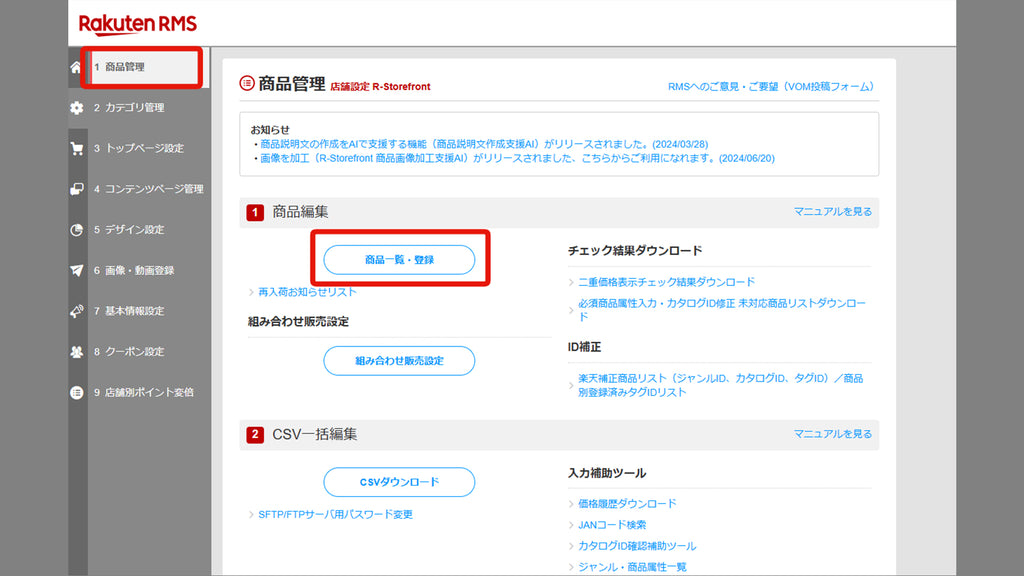Open the カタログID確認補助ツール link

[x=637, y=546]
